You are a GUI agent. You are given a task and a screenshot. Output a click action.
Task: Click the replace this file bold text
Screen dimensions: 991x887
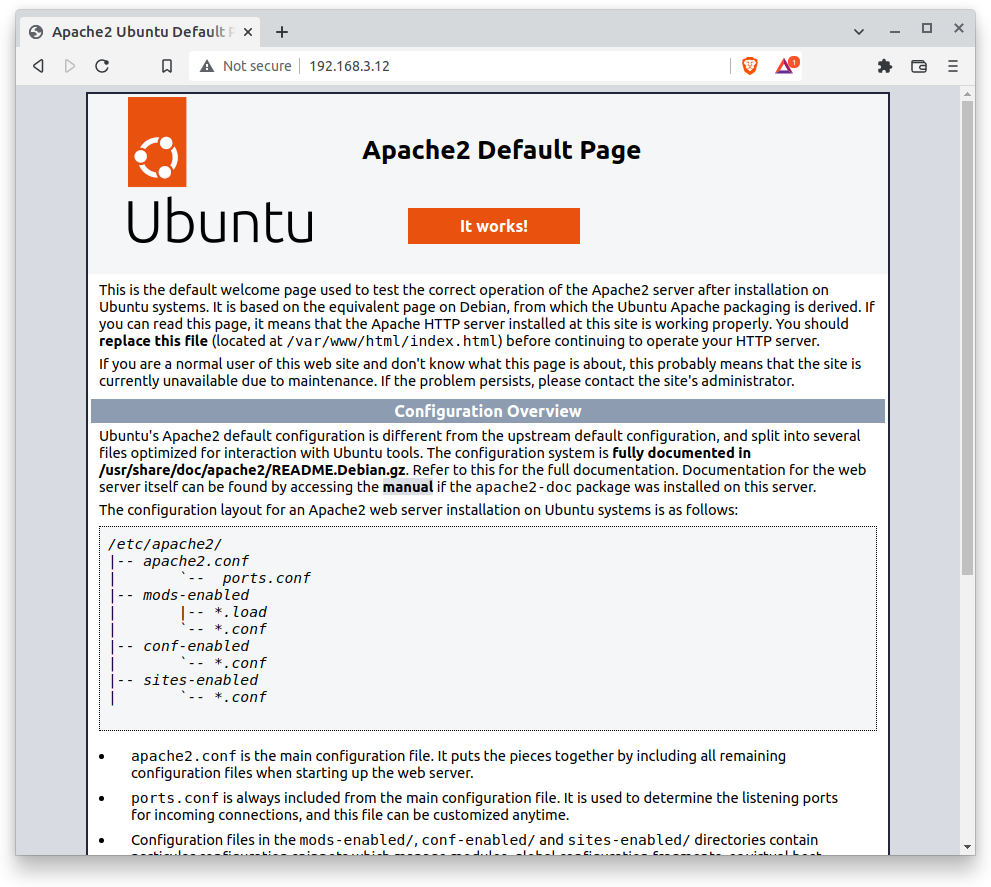tap(153, 341)
